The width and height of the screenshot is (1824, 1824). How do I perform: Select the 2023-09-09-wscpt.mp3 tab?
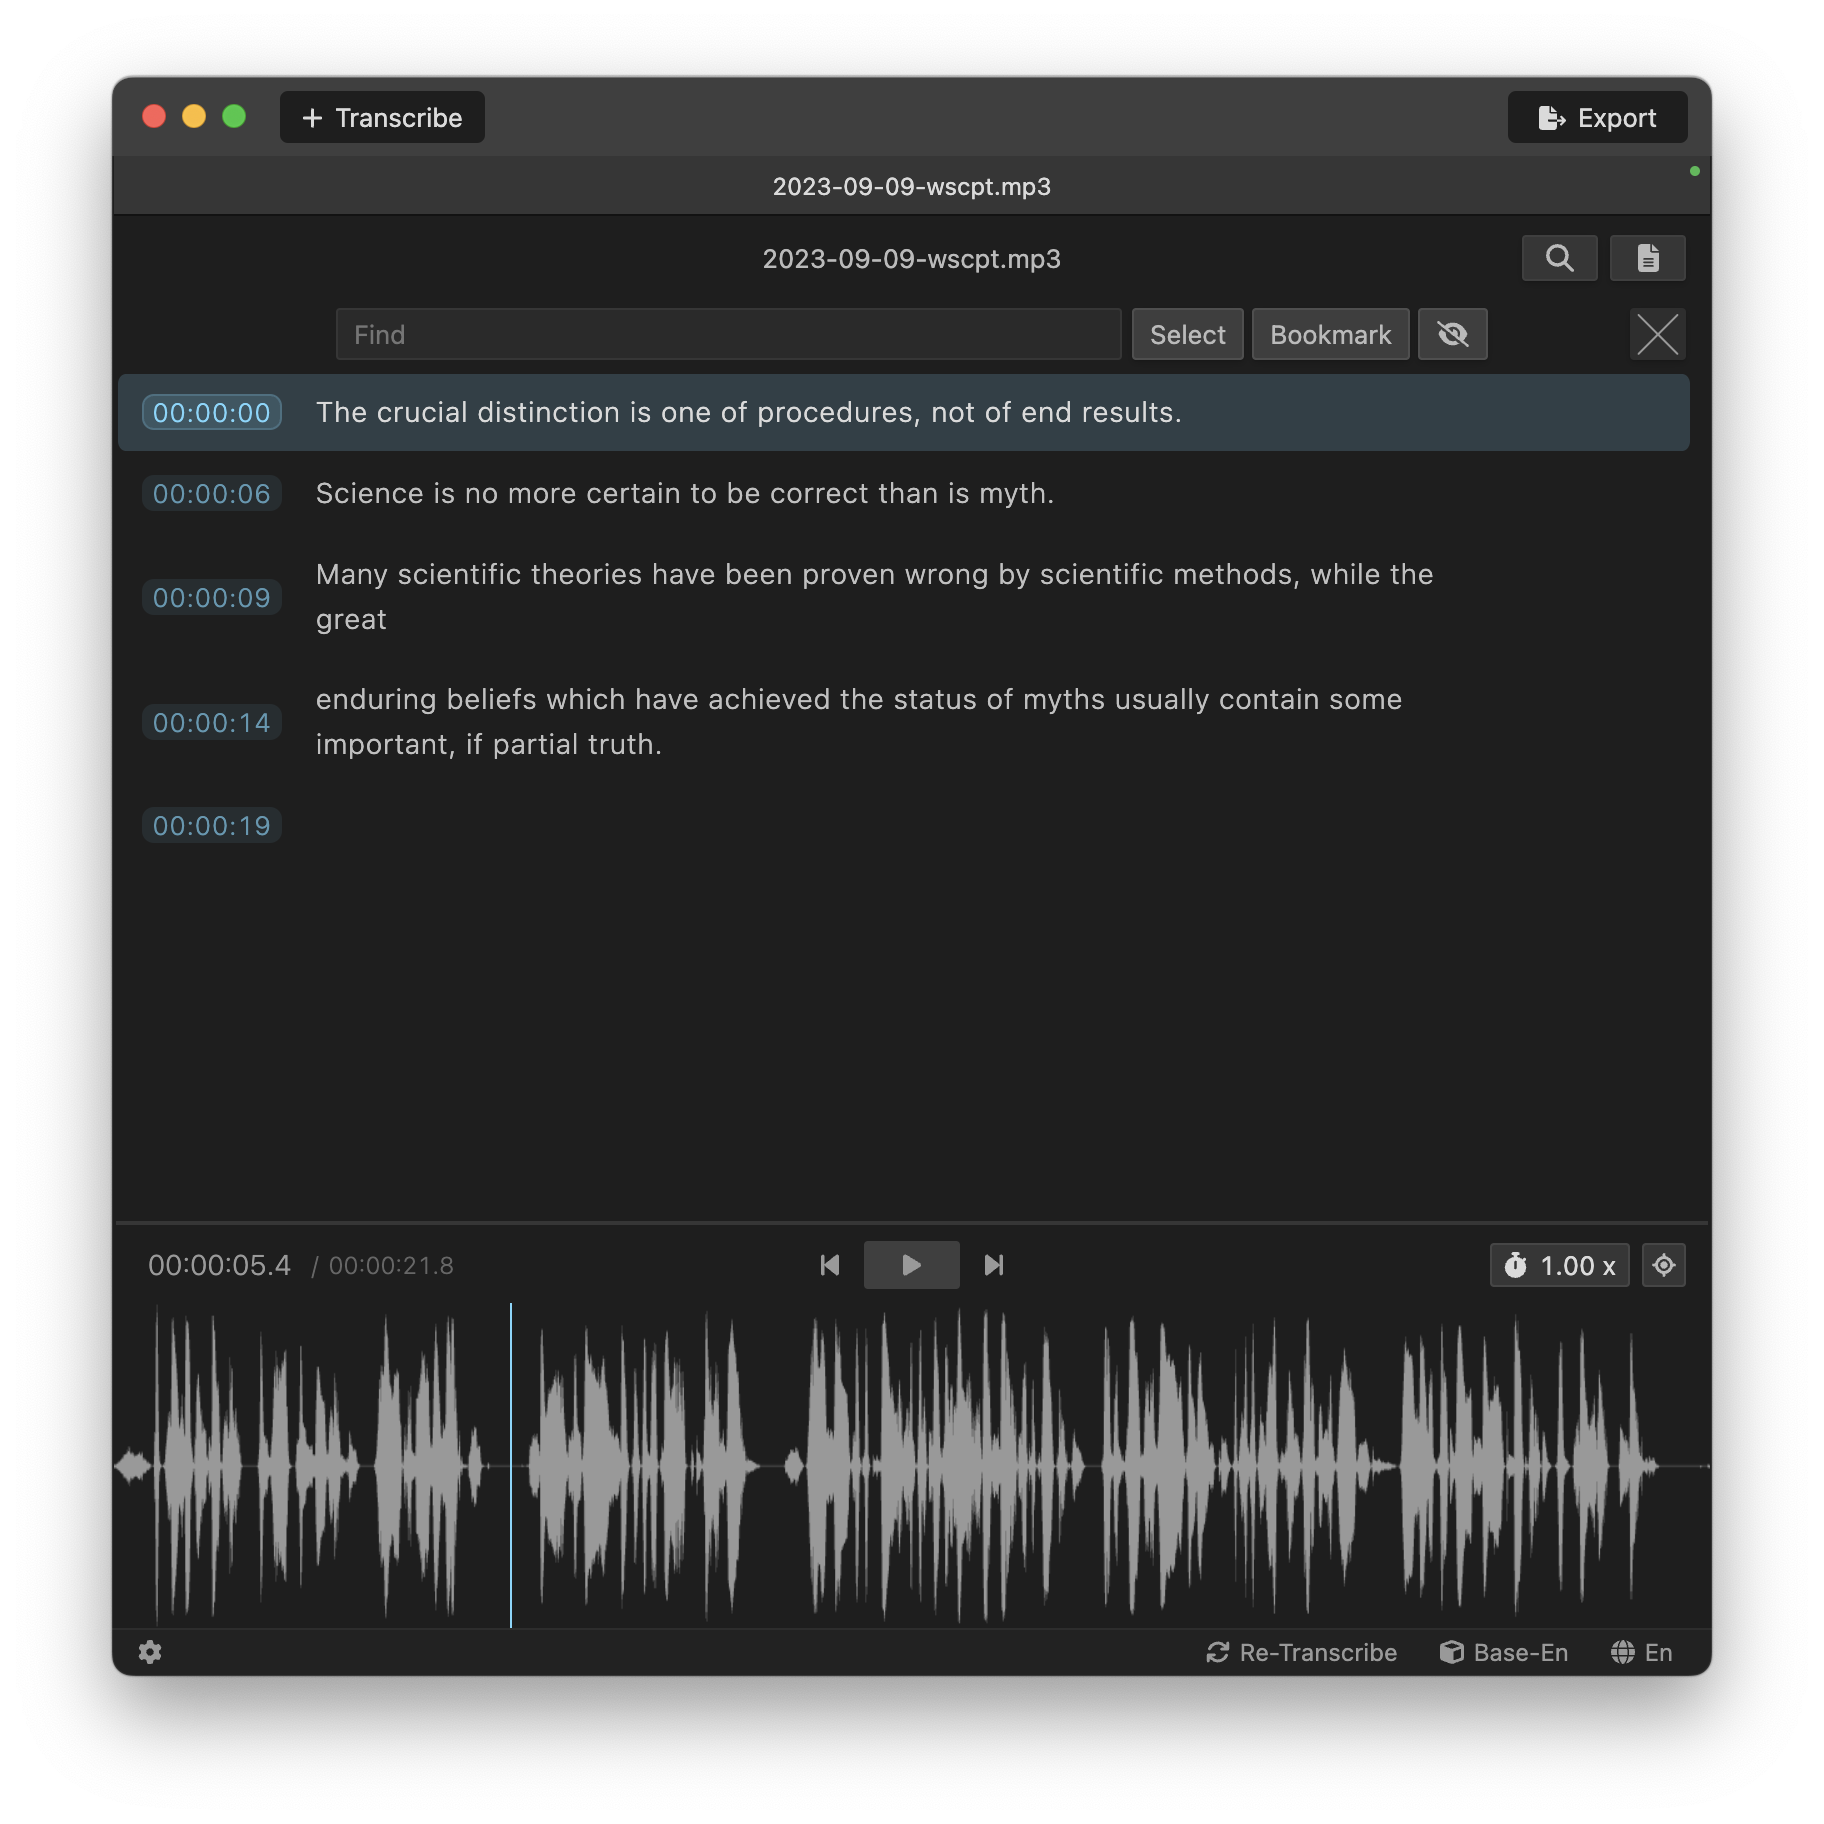911,187
